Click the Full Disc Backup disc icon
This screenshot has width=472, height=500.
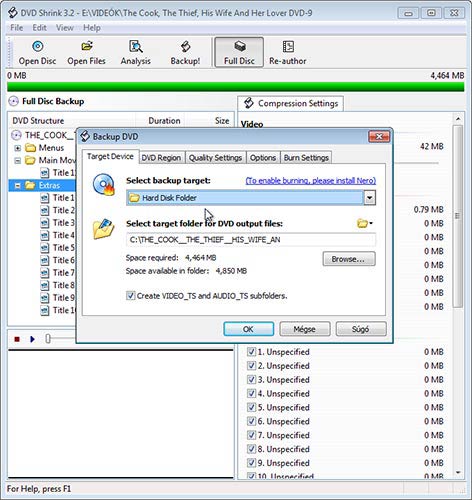[x=13, y=101]
